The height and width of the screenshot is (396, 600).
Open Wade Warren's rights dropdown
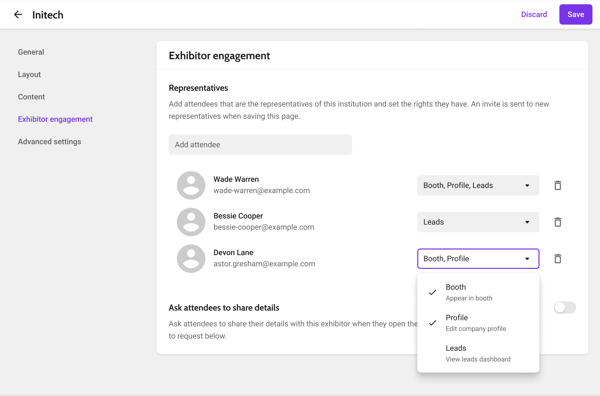coord(478,186)
